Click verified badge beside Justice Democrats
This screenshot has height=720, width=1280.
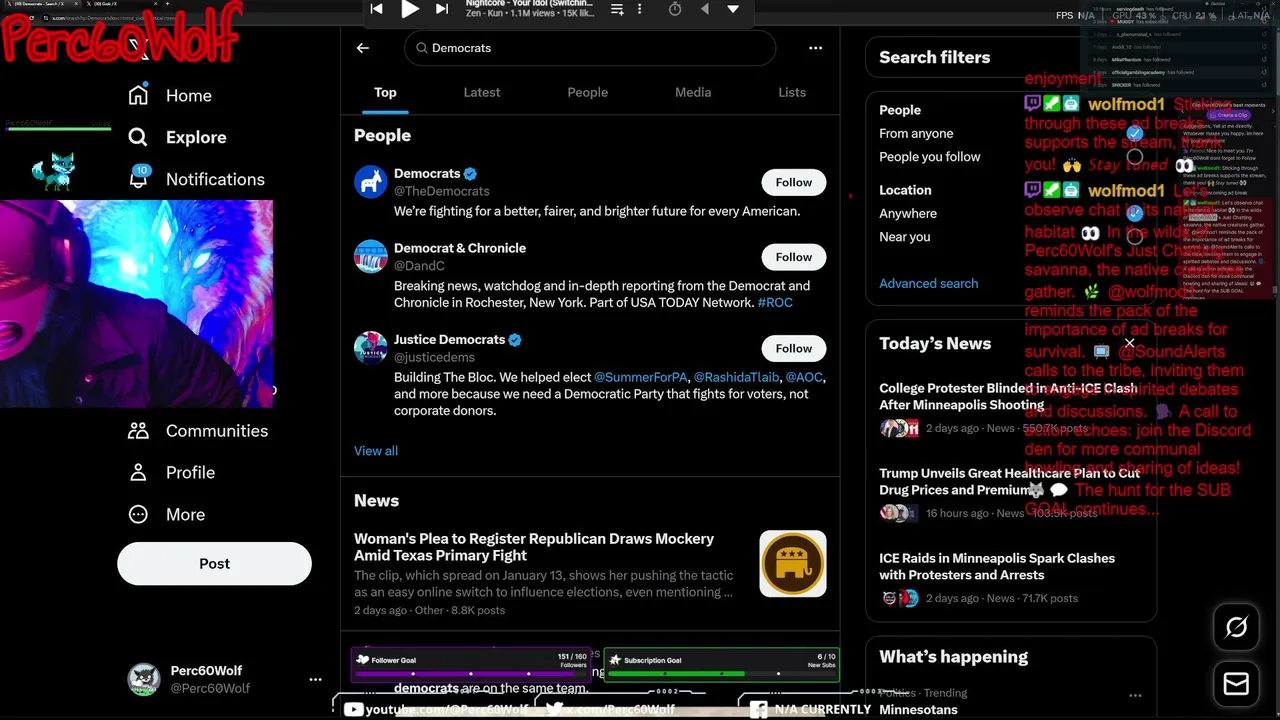(x=515, y=340)
